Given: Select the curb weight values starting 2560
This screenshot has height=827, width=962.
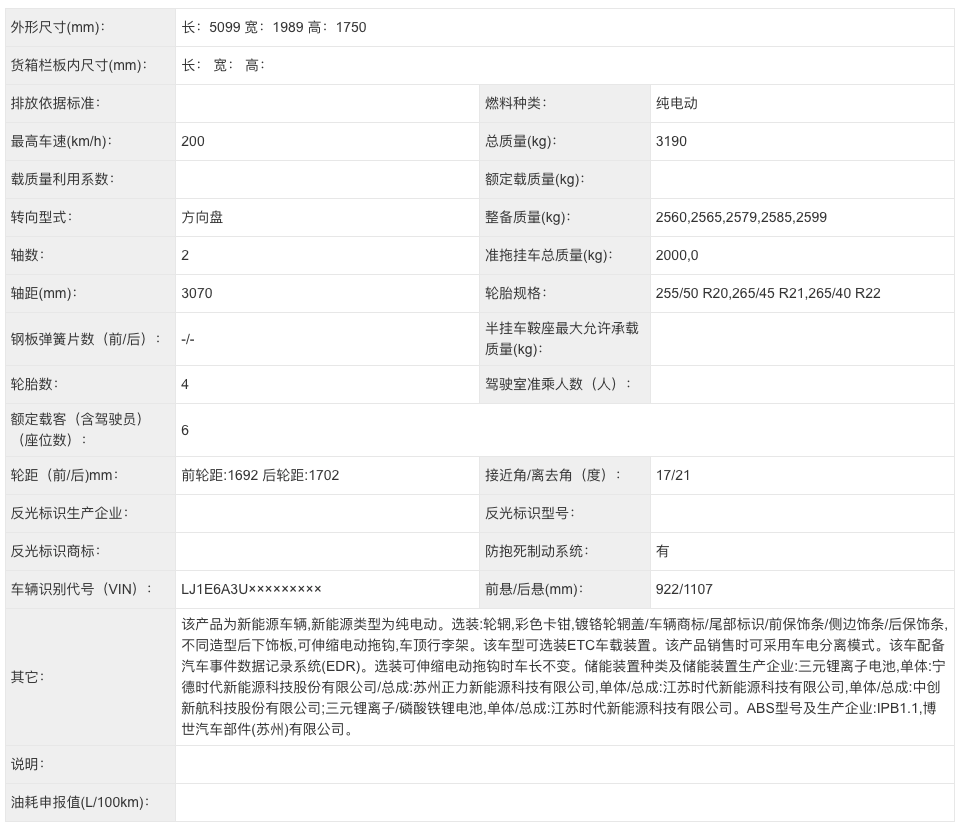Looking at the screenshot, I should coord(741,217).
